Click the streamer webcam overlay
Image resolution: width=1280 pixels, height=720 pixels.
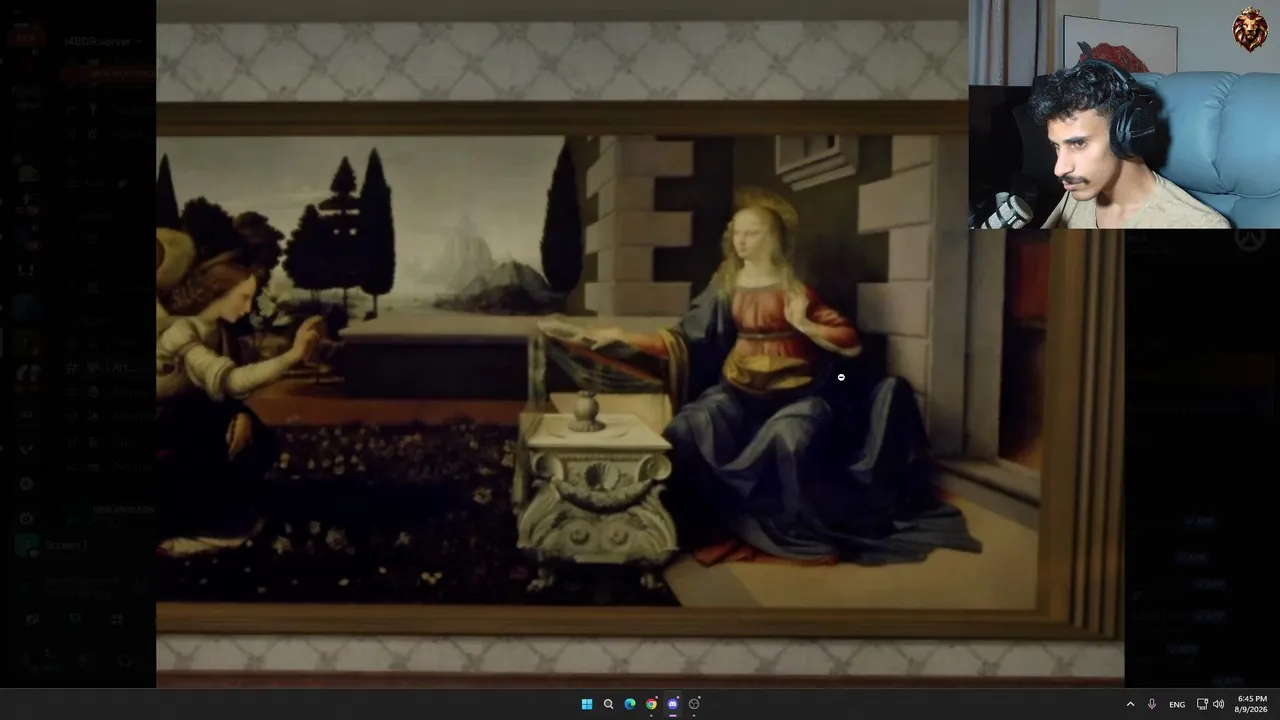click(1124, 115)
